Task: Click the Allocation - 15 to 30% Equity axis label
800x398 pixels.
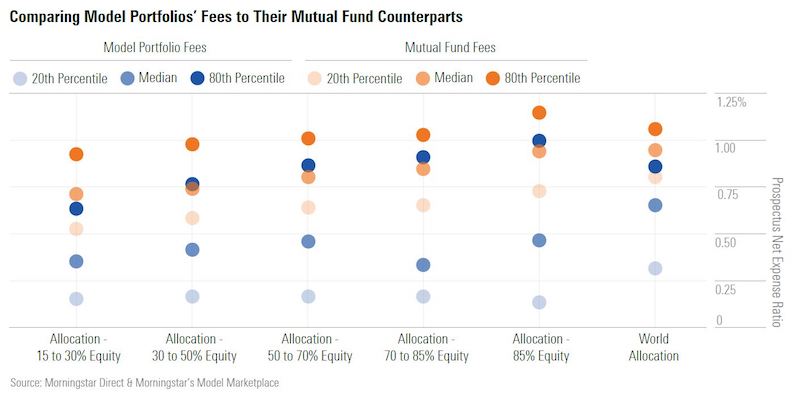Action: pyautogui.click(x=78, y=347)
